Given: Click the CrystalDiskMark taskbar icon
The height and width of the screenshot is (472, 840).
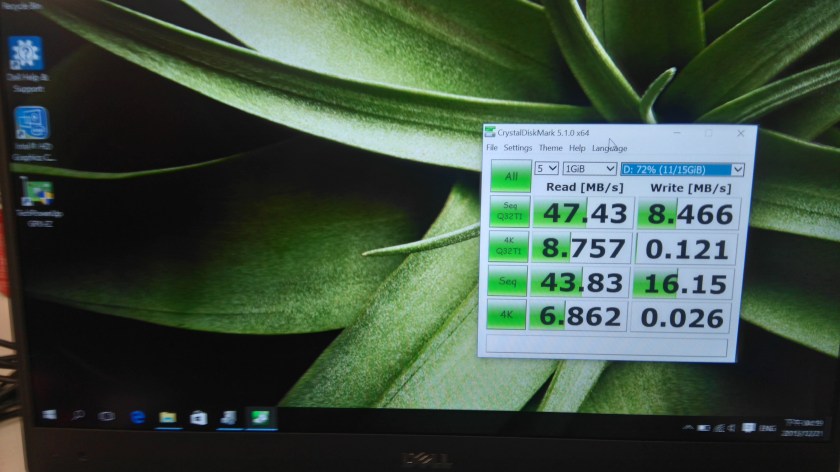Looking at the screenshot, I should [x=260, y=417].
